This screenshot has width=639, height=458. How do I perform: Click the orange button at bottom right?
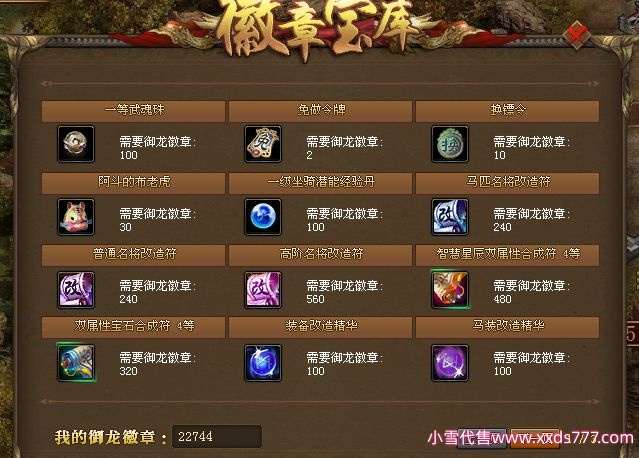[x=535, y=438]
